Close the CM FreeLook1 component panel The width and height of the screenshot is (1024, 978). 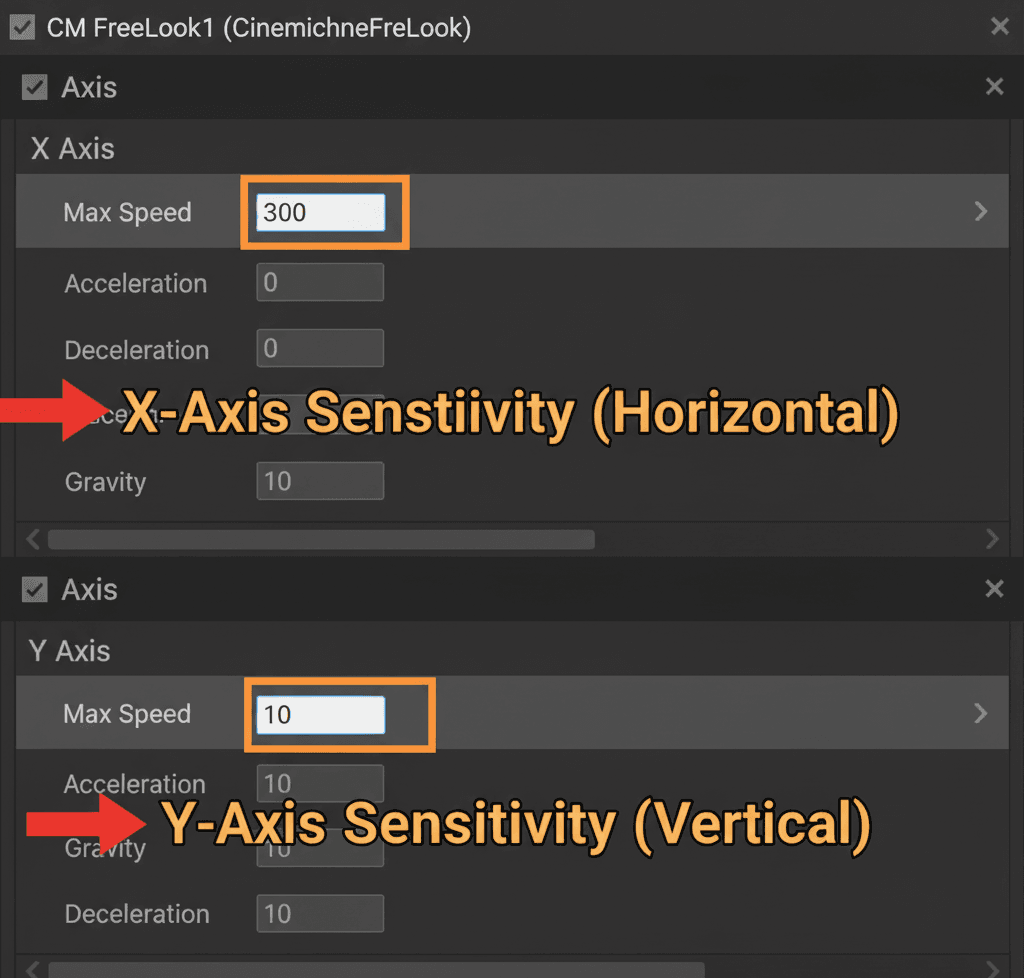click(999, 27)
